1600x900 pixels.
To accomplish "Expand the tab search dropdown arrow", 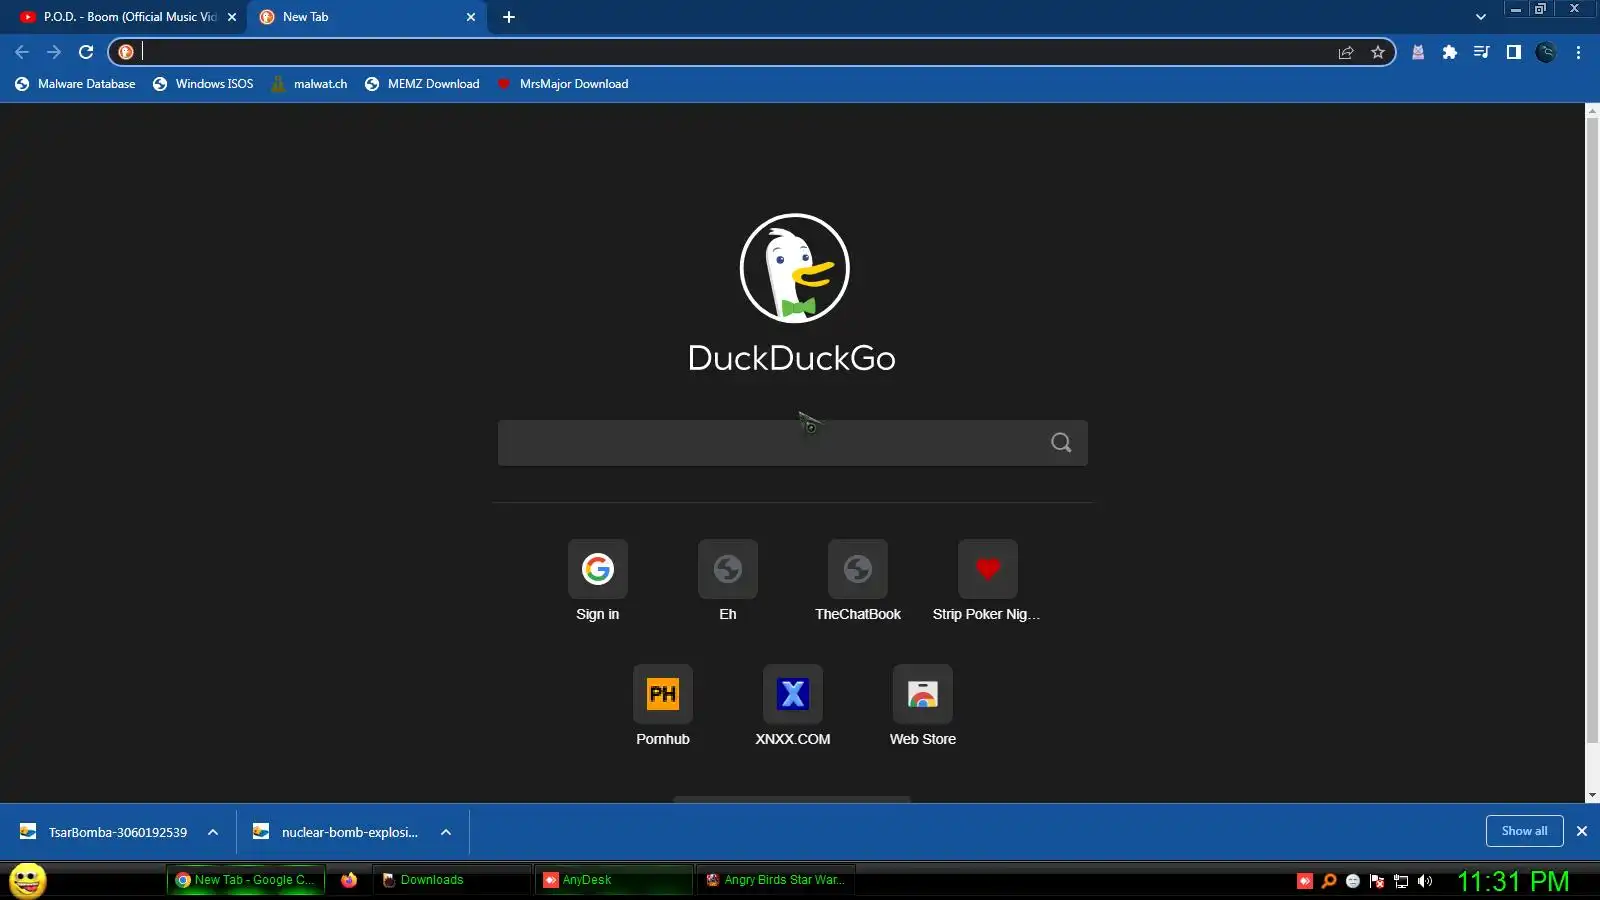I will point(1481,17).
